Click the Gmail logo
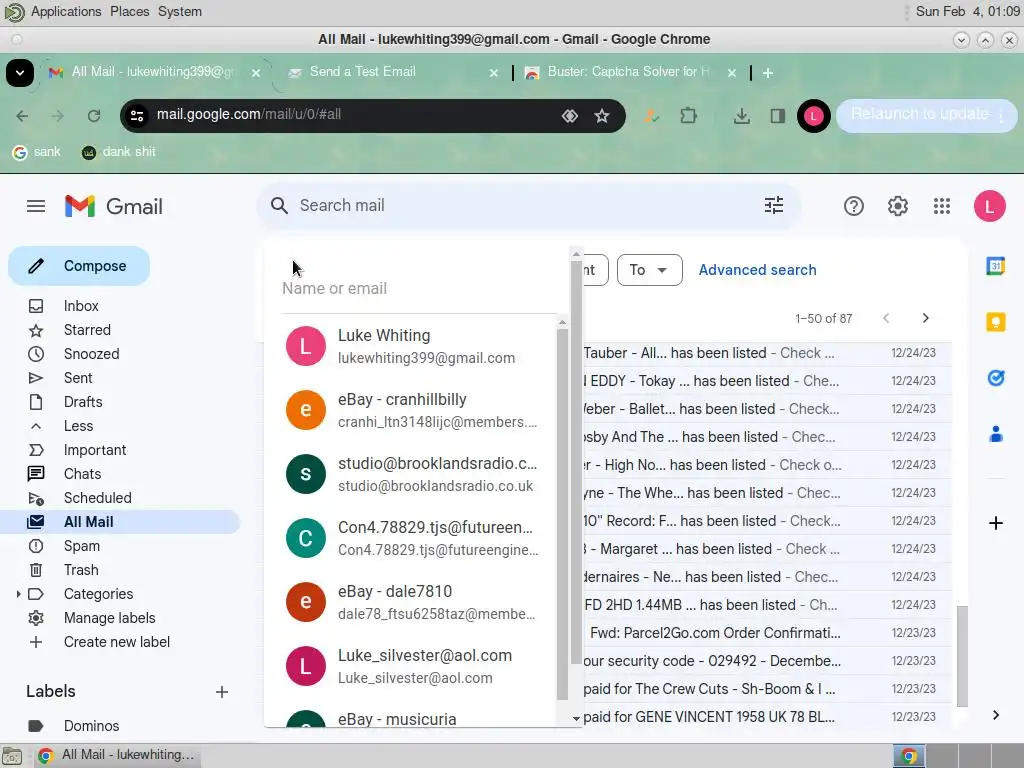The width and height of the screenshot is (1024, 768). [114, 206]
